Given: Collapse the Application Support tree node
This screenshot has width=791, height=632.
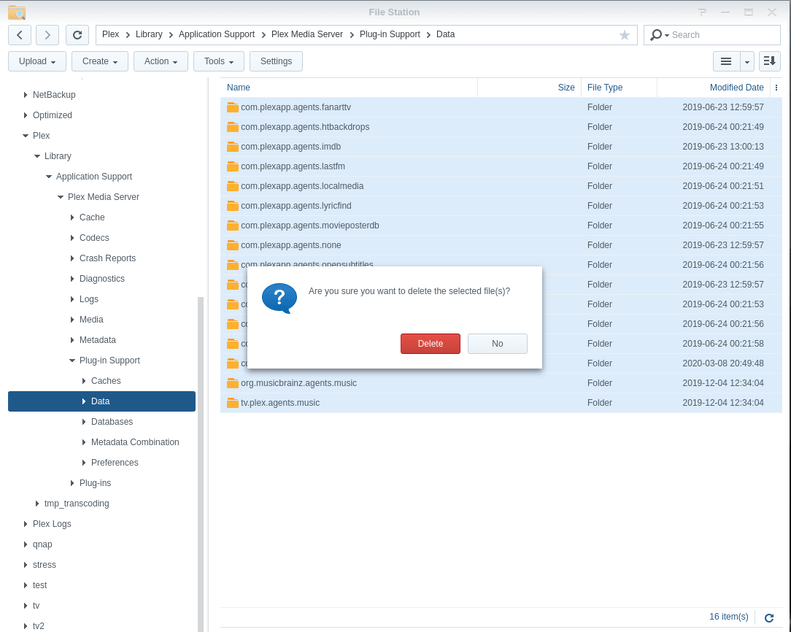Looking at the screenshot, I should [48, 177].
